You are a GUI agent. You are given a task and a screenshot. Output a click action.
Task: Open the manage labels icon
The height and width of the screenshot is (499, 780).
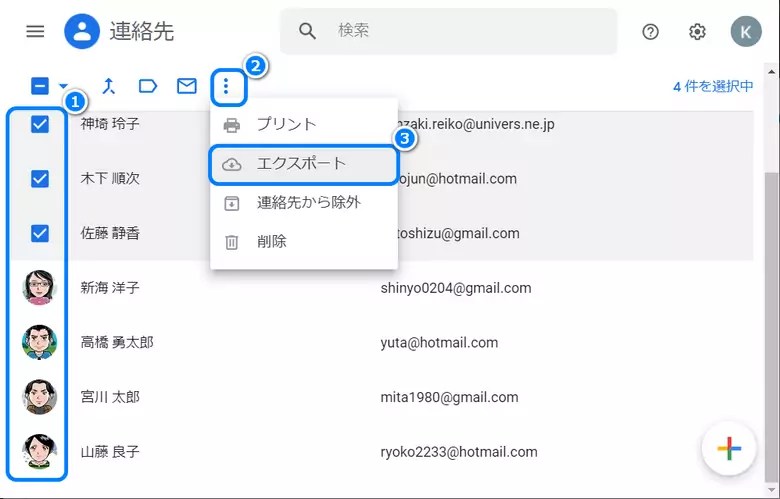(148, 86)
